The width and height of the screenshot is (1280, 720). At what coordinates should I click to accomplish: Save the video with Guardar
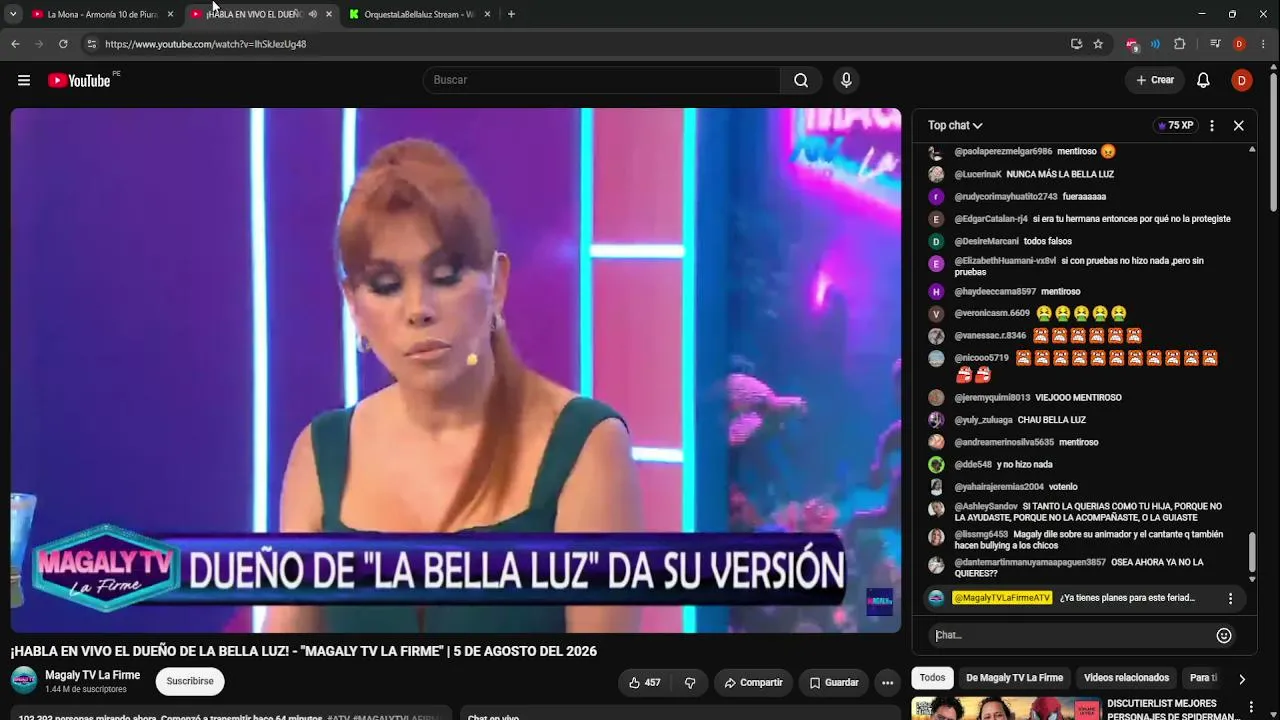pyautogui.click(x=833, y=683)
